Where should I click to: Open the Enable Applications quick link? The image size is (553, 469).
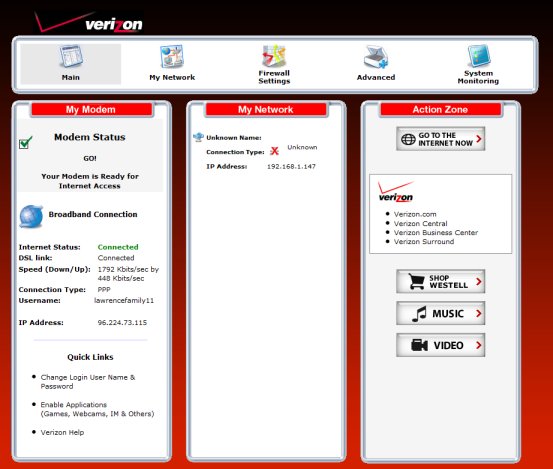point(97,409)
